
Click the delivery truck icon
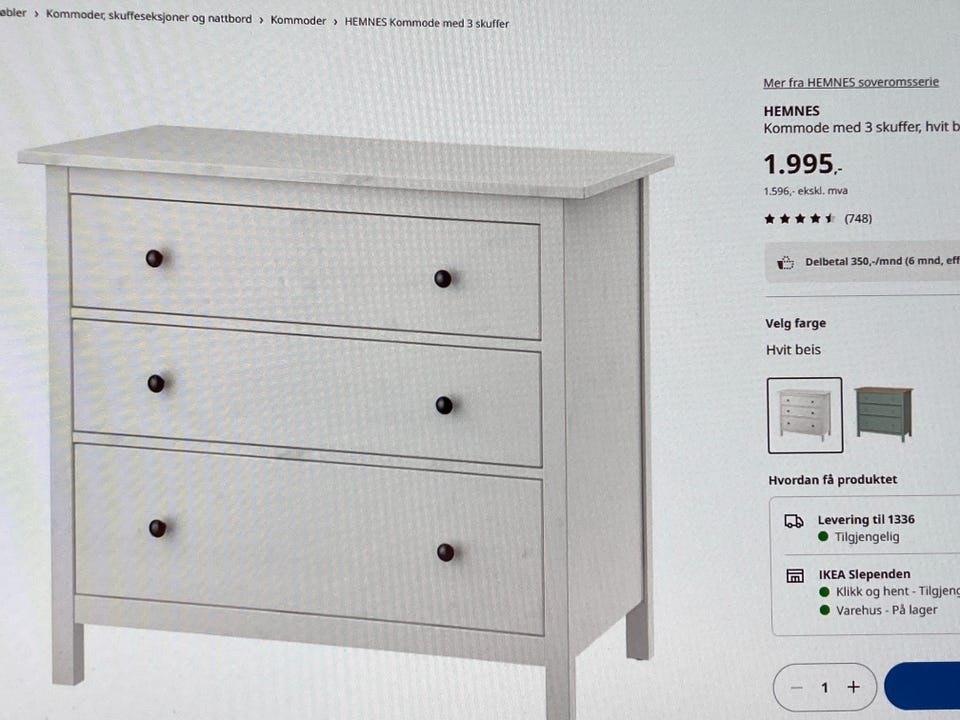tap(794, 522)
